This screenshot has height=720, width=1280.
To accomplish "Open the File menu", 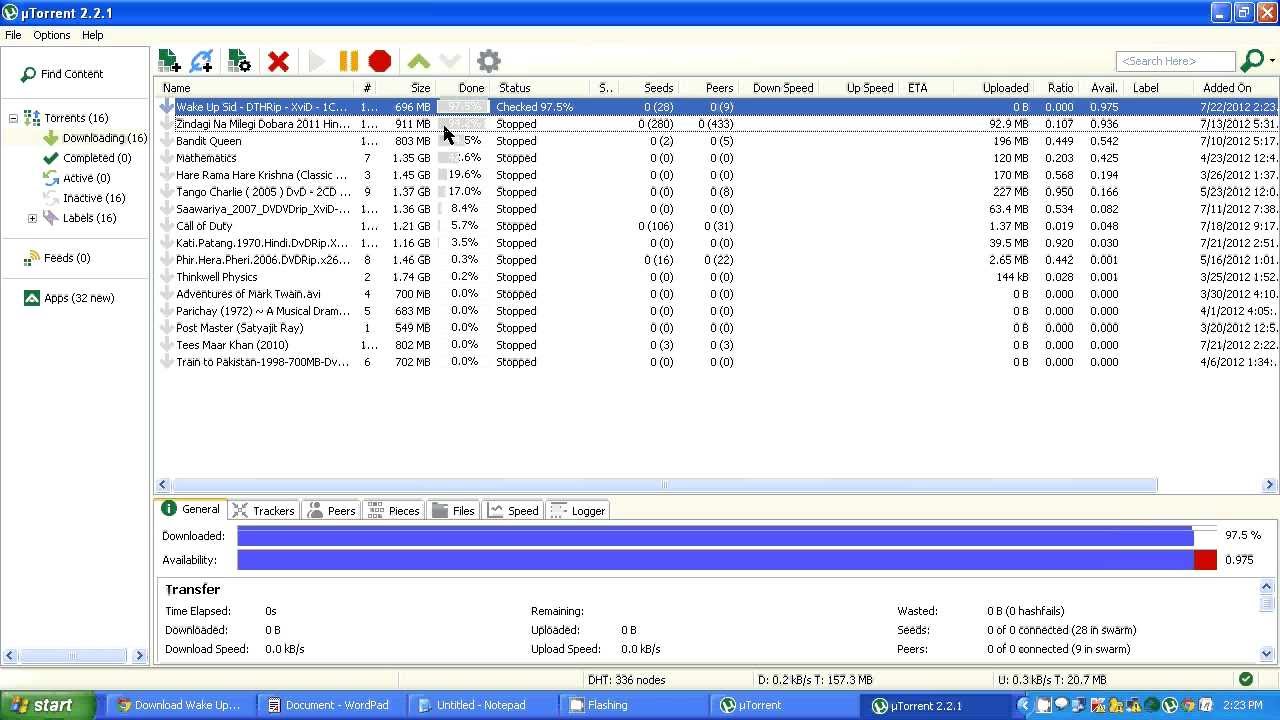I will coord(13,35).
